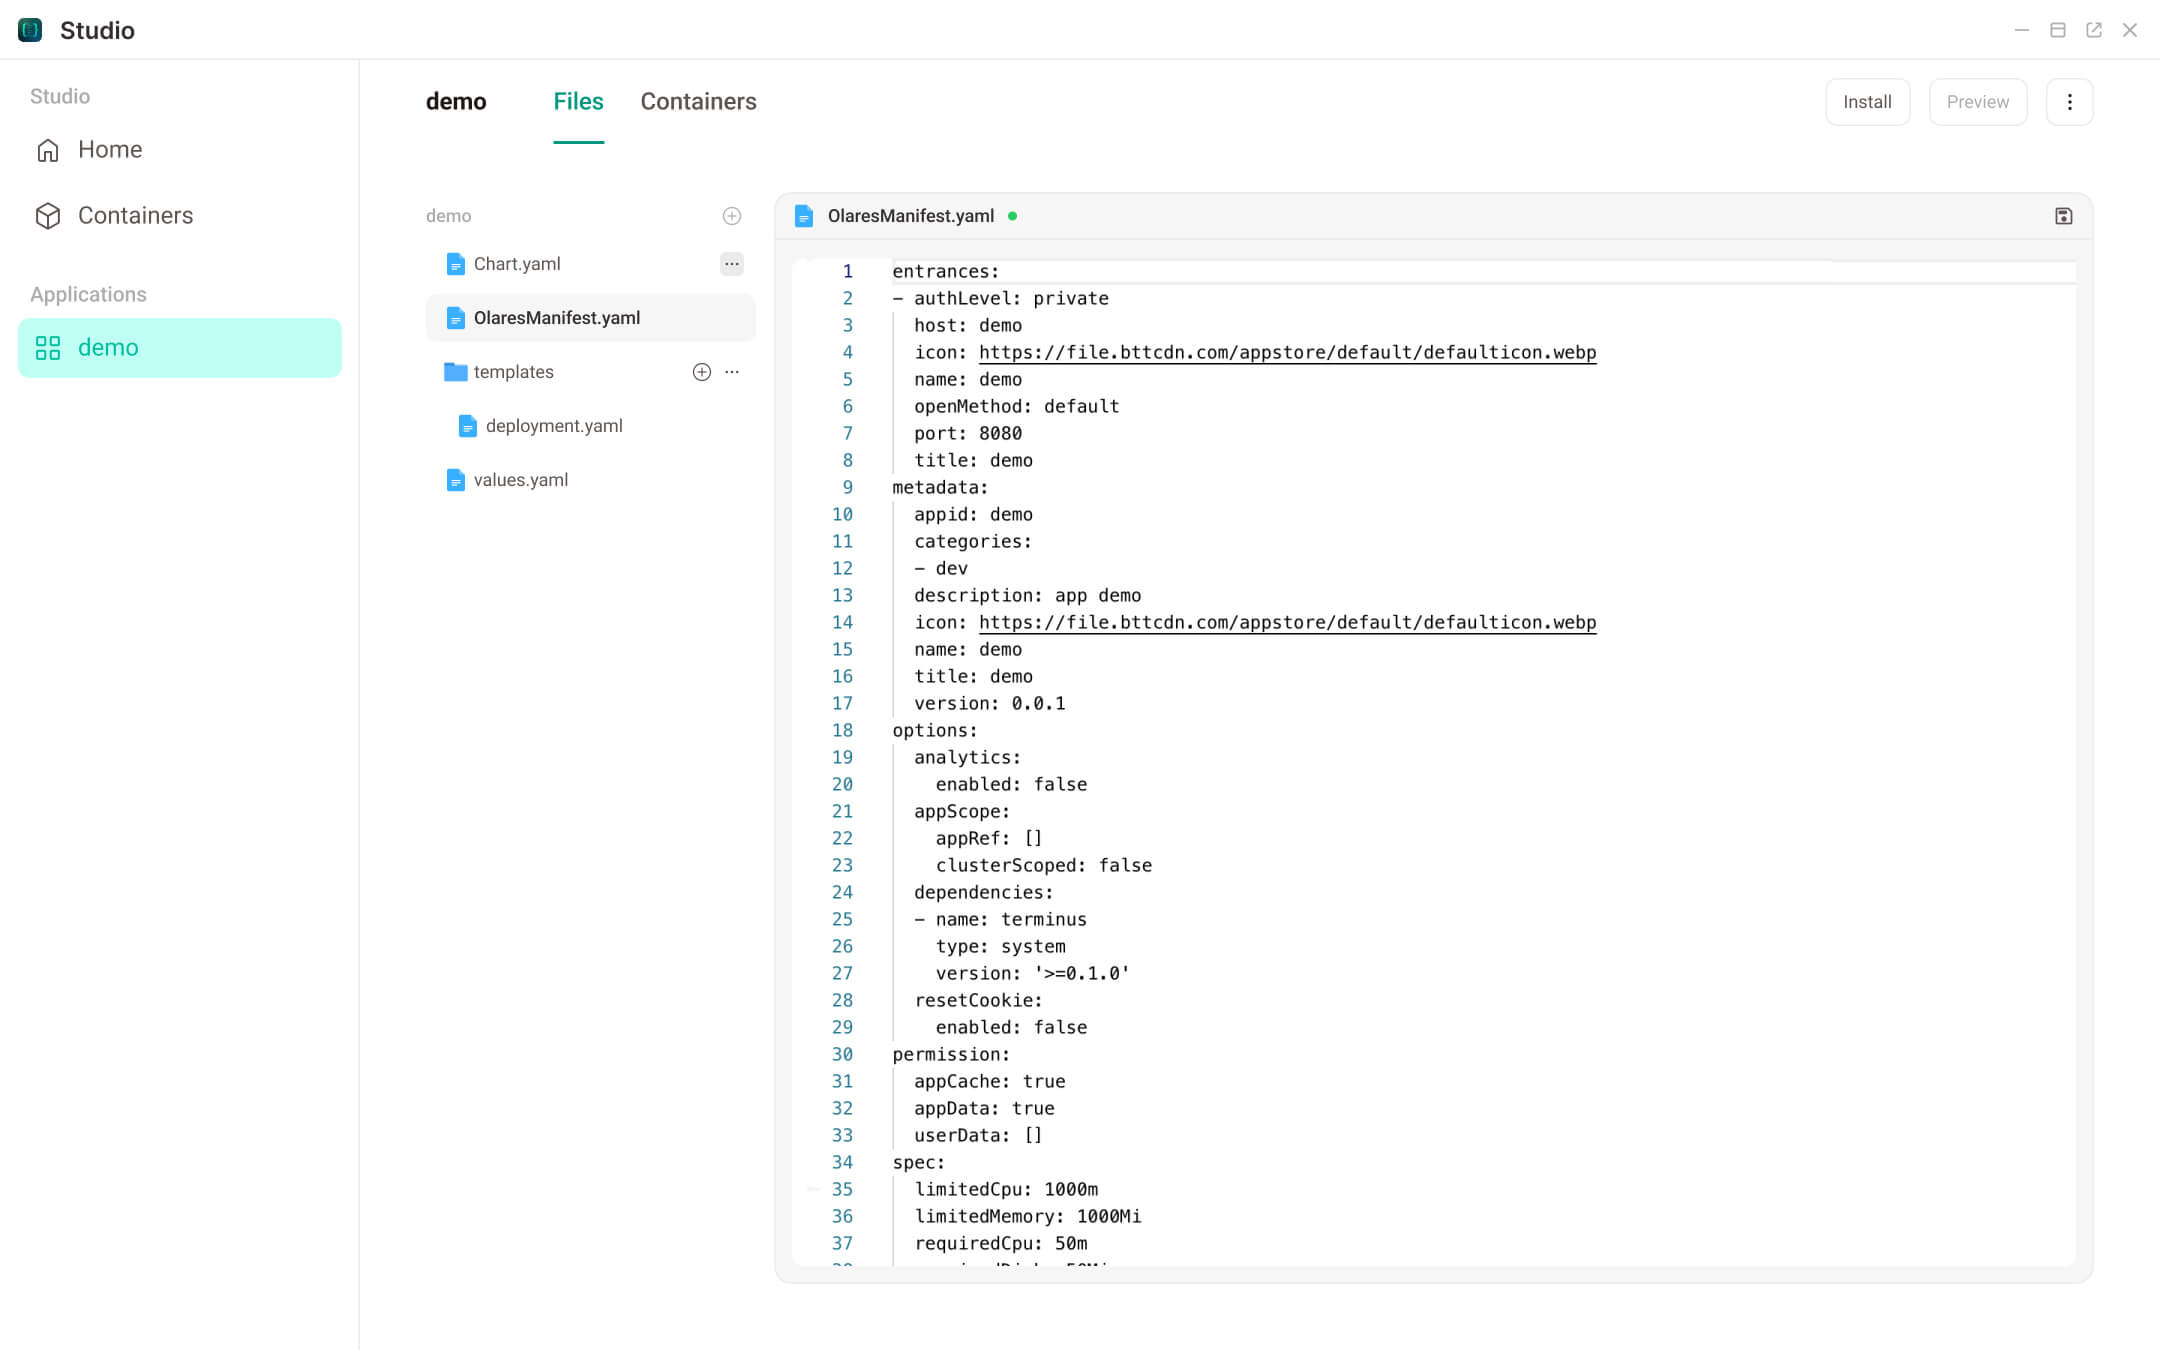Select the demo application under Applications
2160x1350 pixels.
click(108, 347)
